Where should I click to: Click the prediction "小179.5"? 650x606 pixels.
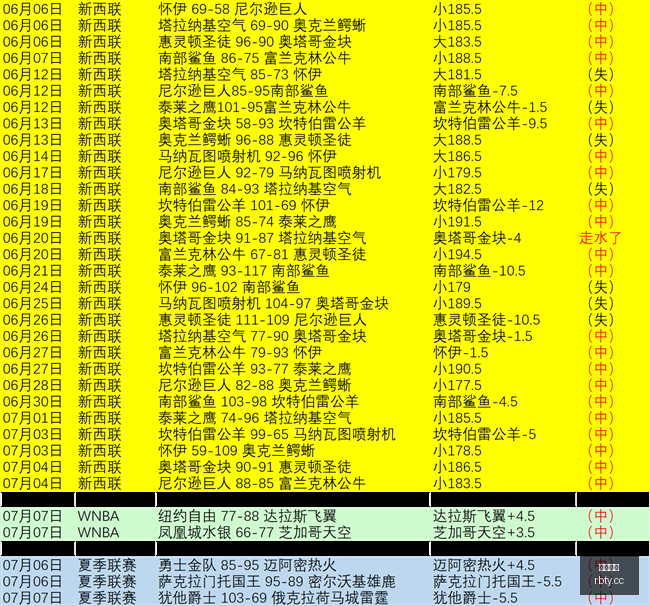pos(457,172)
